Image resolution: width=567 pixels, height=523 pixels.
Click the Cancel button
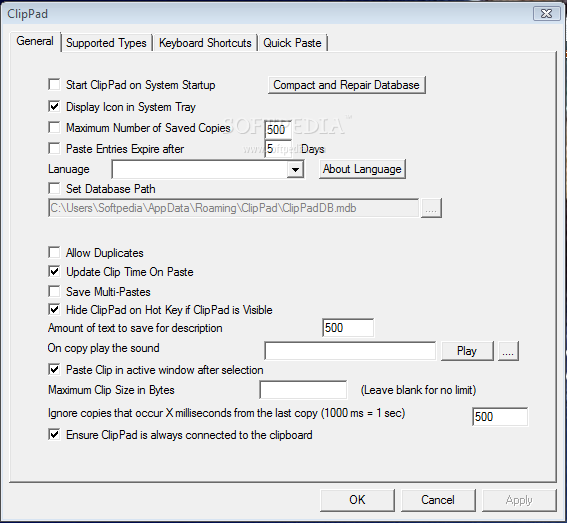[438, 500]
